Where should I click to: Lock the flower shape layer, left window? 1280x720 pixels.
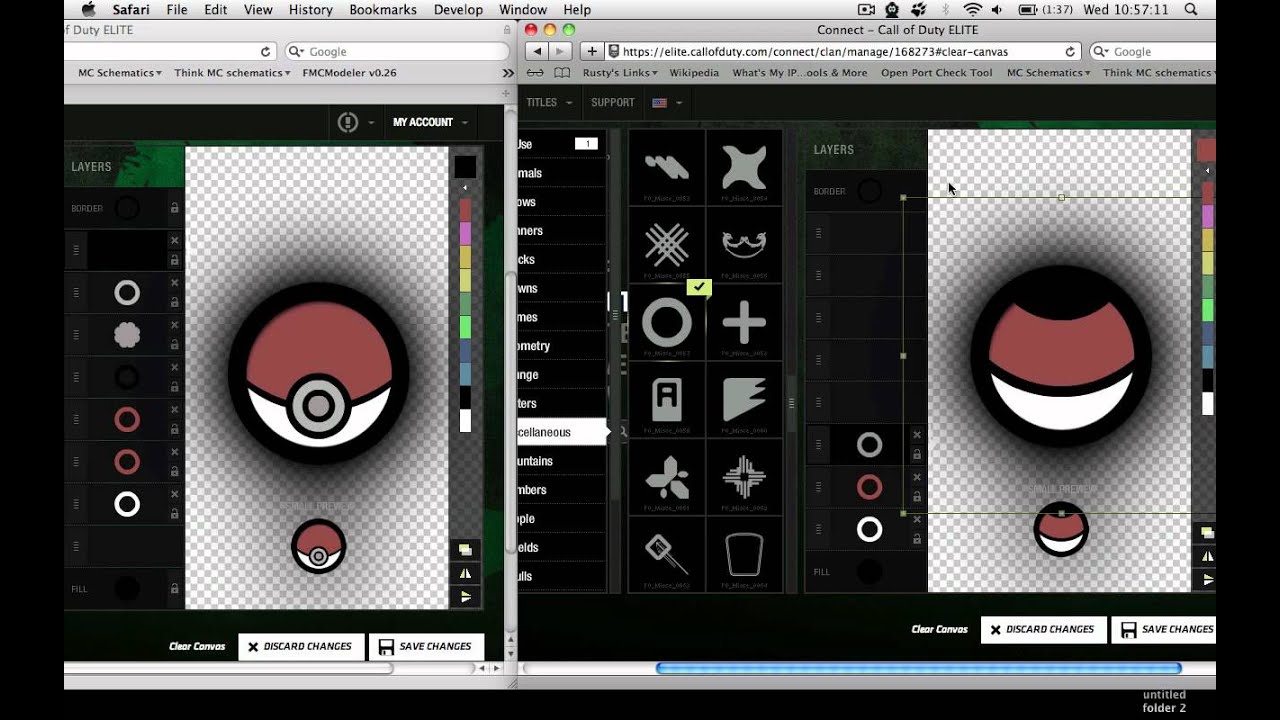click(x=174, y=344)
